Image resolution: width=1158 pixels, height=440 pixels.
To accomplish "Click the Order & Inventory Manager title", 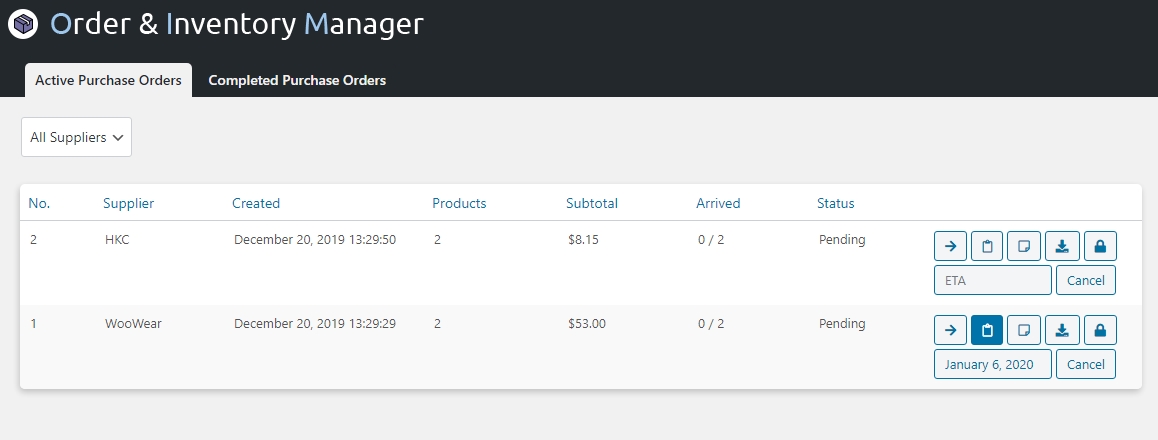I will point(236,24).
